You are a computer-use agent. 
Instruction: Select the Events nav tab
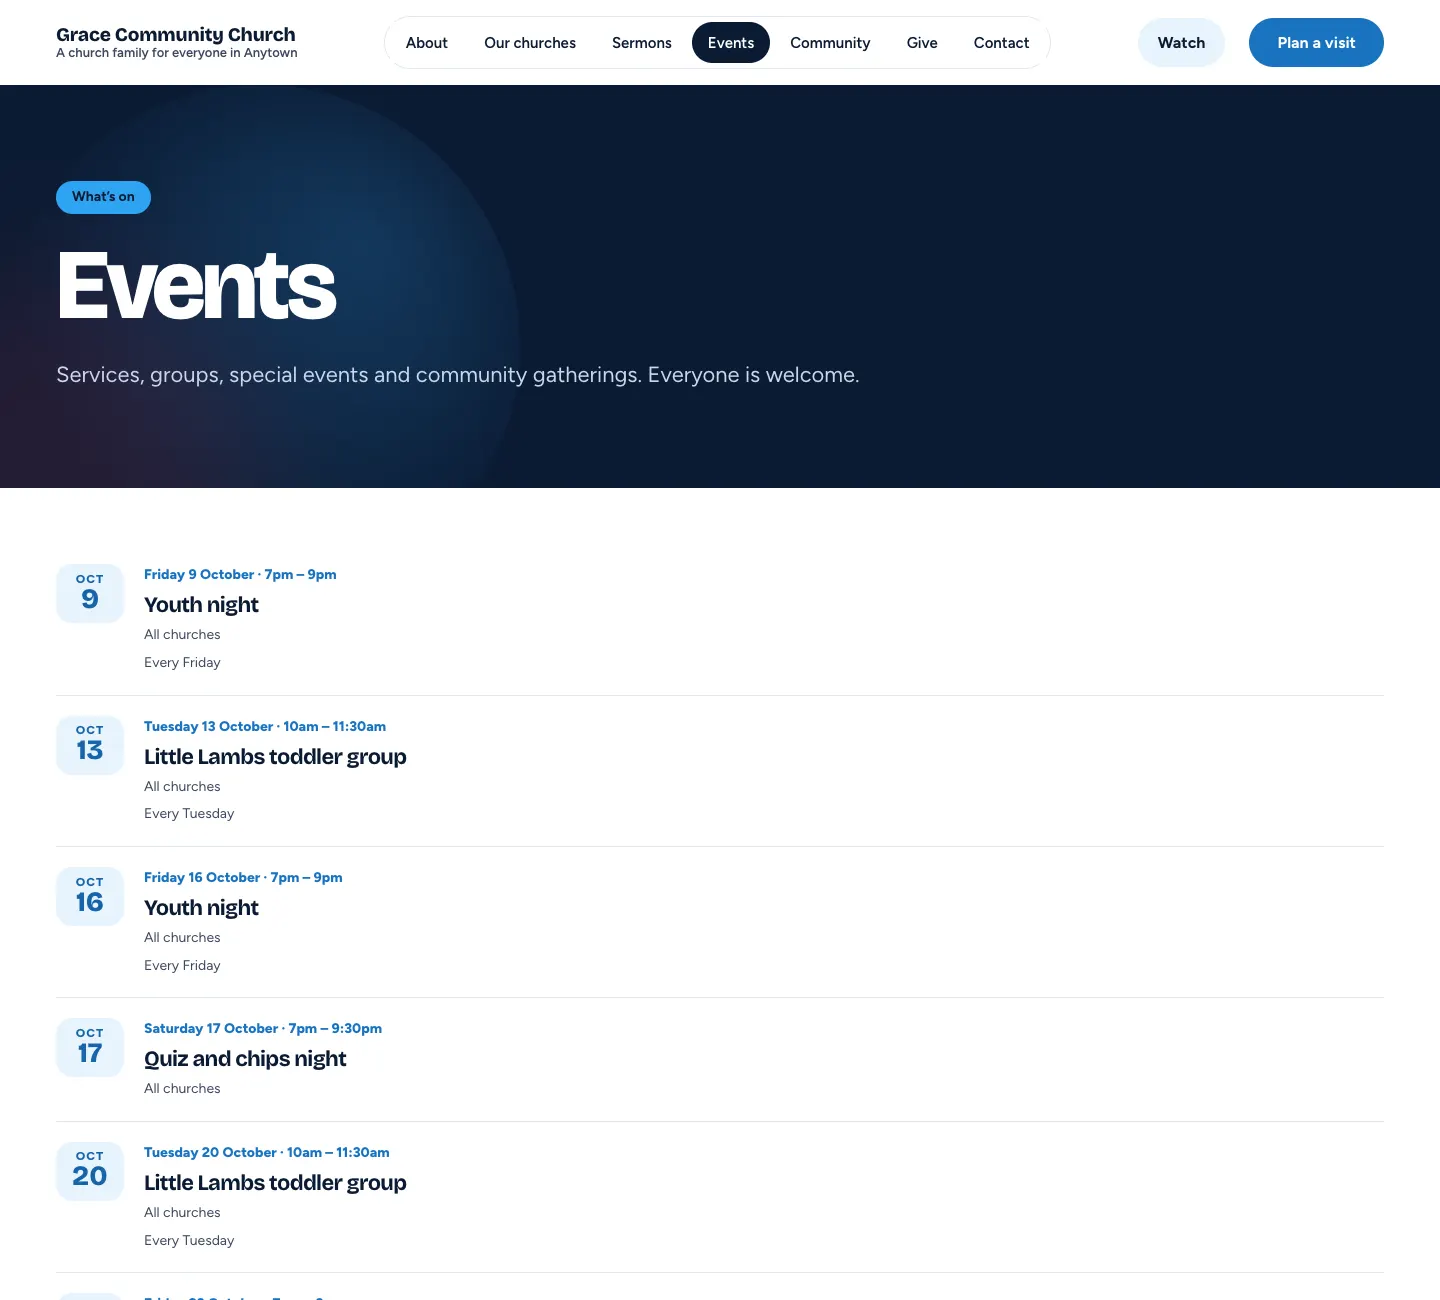pos(731,43)
